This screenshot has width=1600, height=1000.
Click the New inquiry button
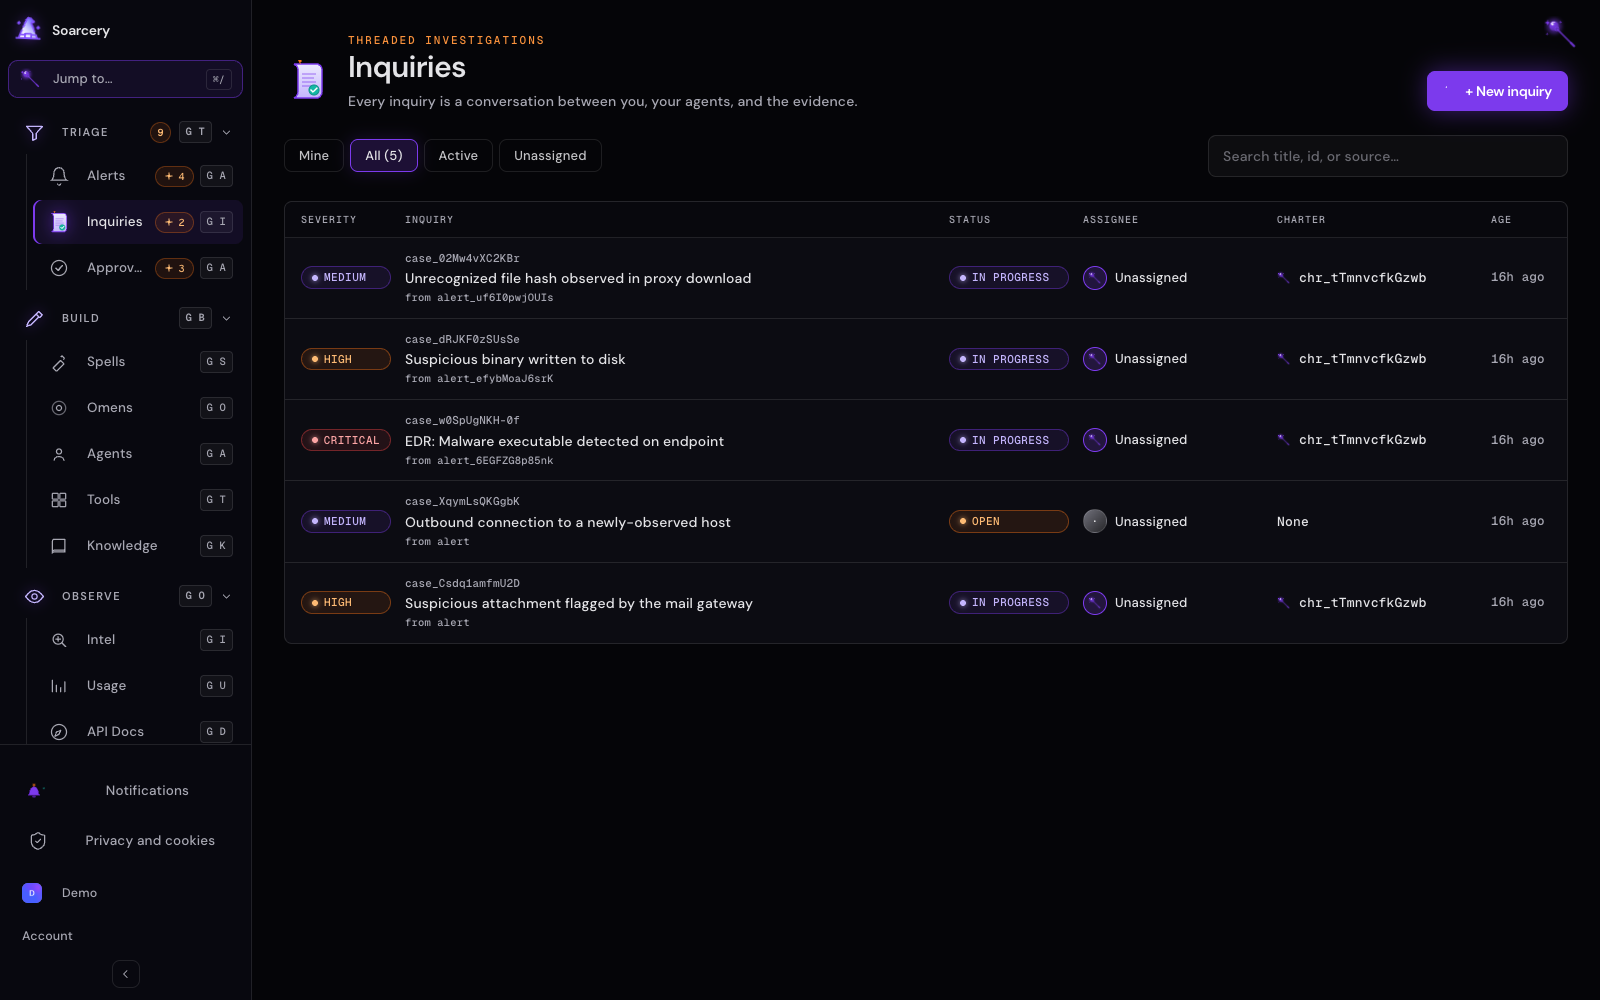[1497, 91]
